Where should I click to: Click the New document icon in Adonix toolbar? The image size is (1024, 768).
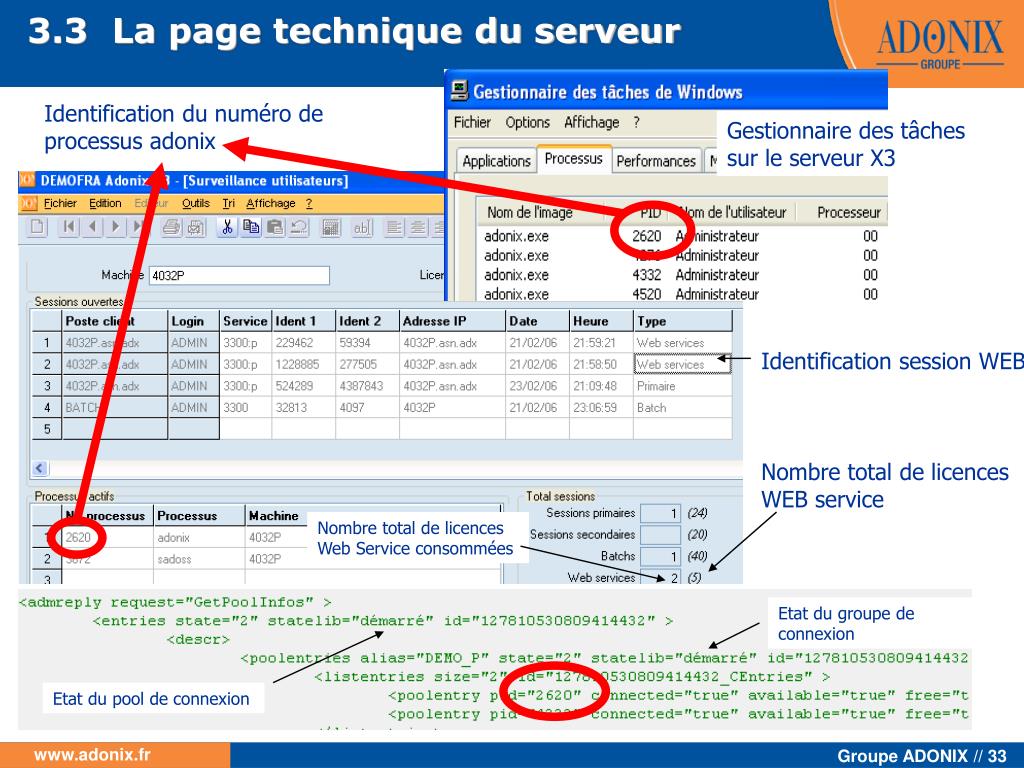(38, 227)
